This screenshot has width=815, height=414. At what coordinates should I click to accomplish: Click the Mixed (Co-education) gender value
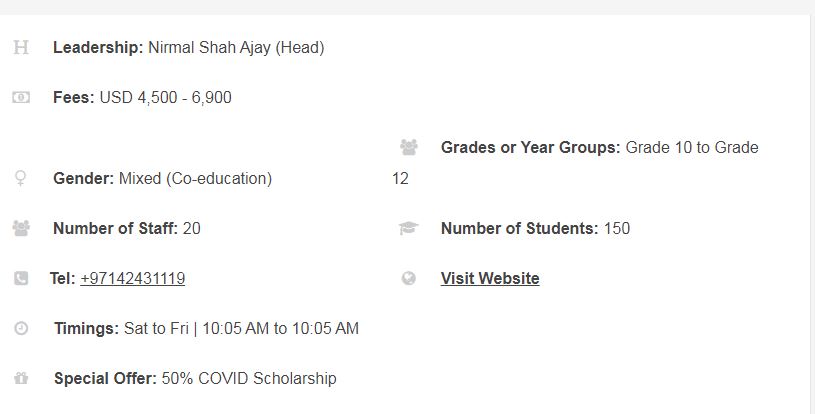coord(195,179)
